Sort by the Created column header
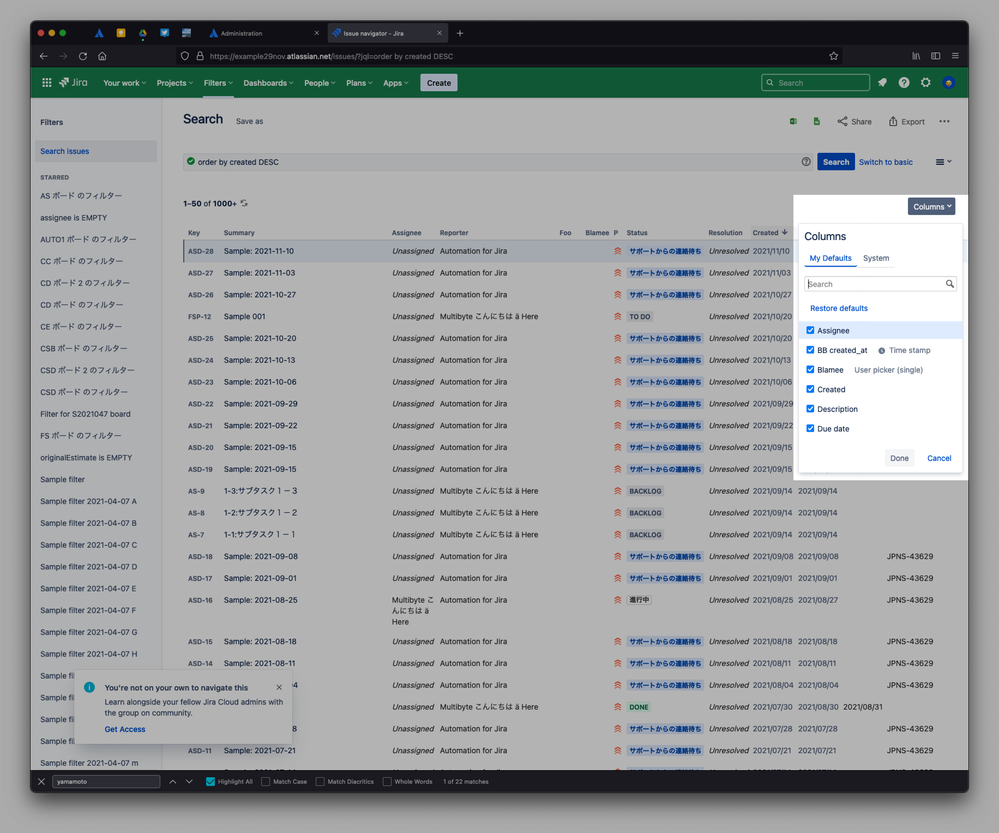This screenshot has height=833, width=999. [770, 233]
